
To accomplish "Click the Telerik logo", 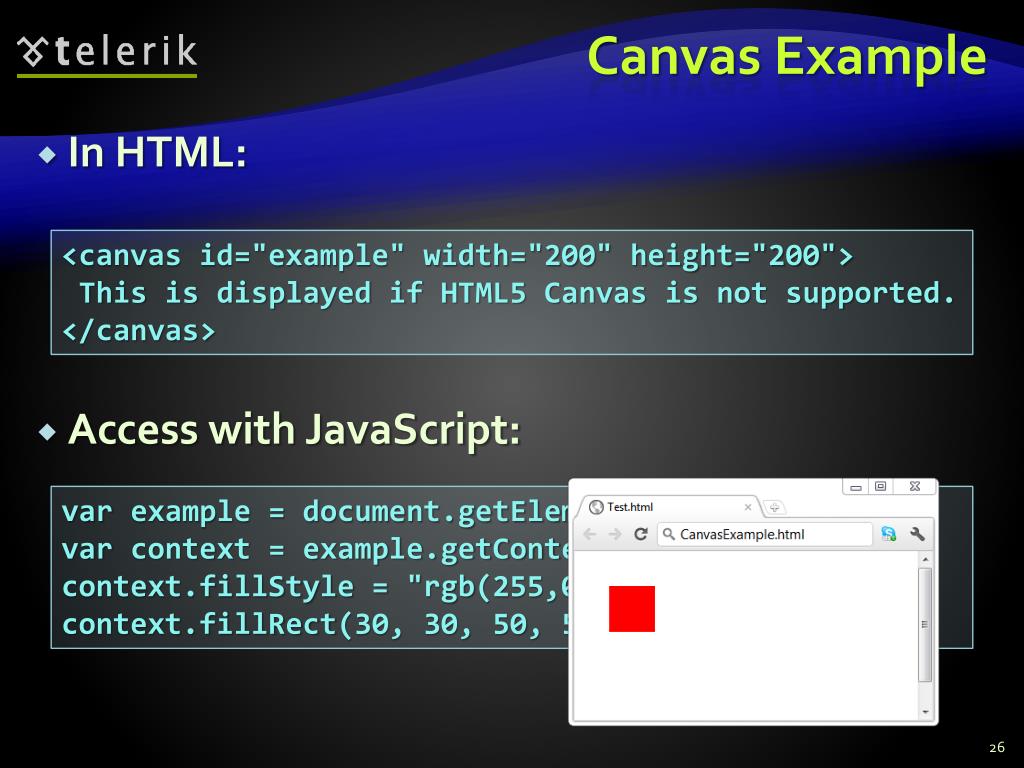I will coord(107,55).
